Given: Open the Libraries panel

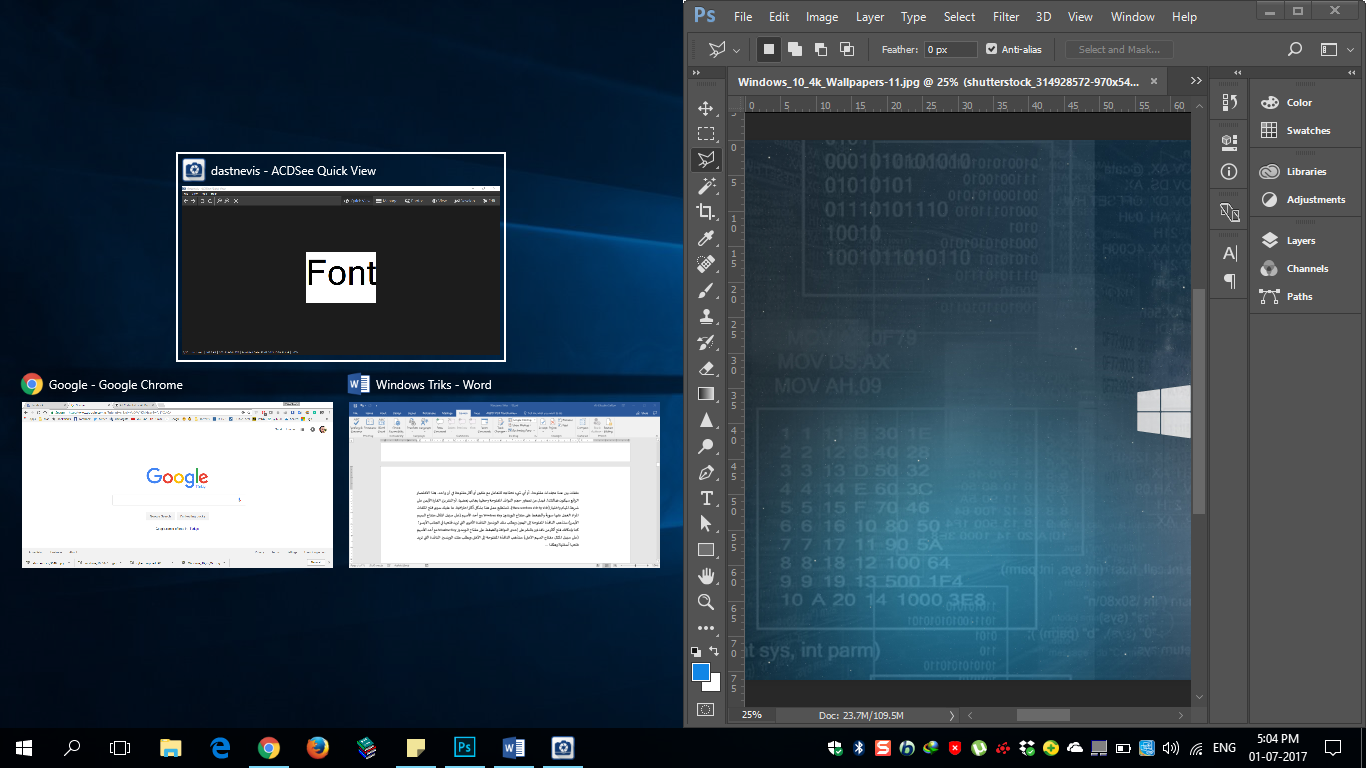Looking at the screenshot, I should click(1306, 172).
